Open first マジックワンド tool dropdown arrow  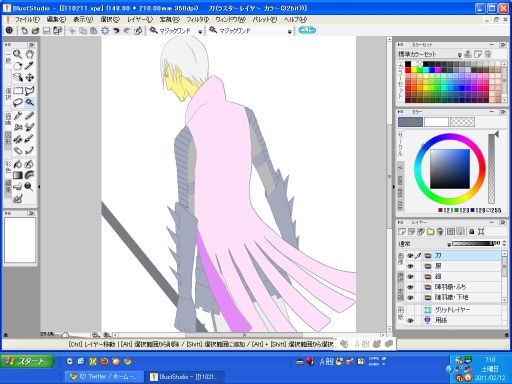coord(200,32)
